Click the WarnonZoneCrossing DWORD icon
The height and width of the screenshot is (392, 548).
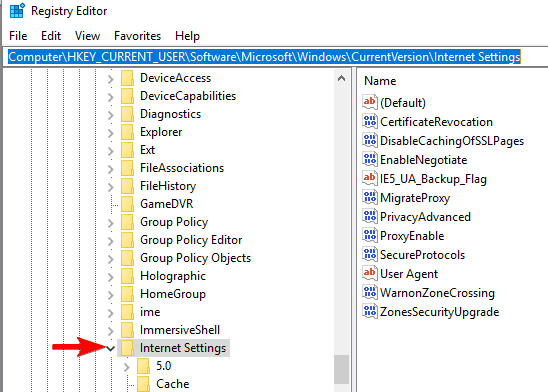point(370,293)
